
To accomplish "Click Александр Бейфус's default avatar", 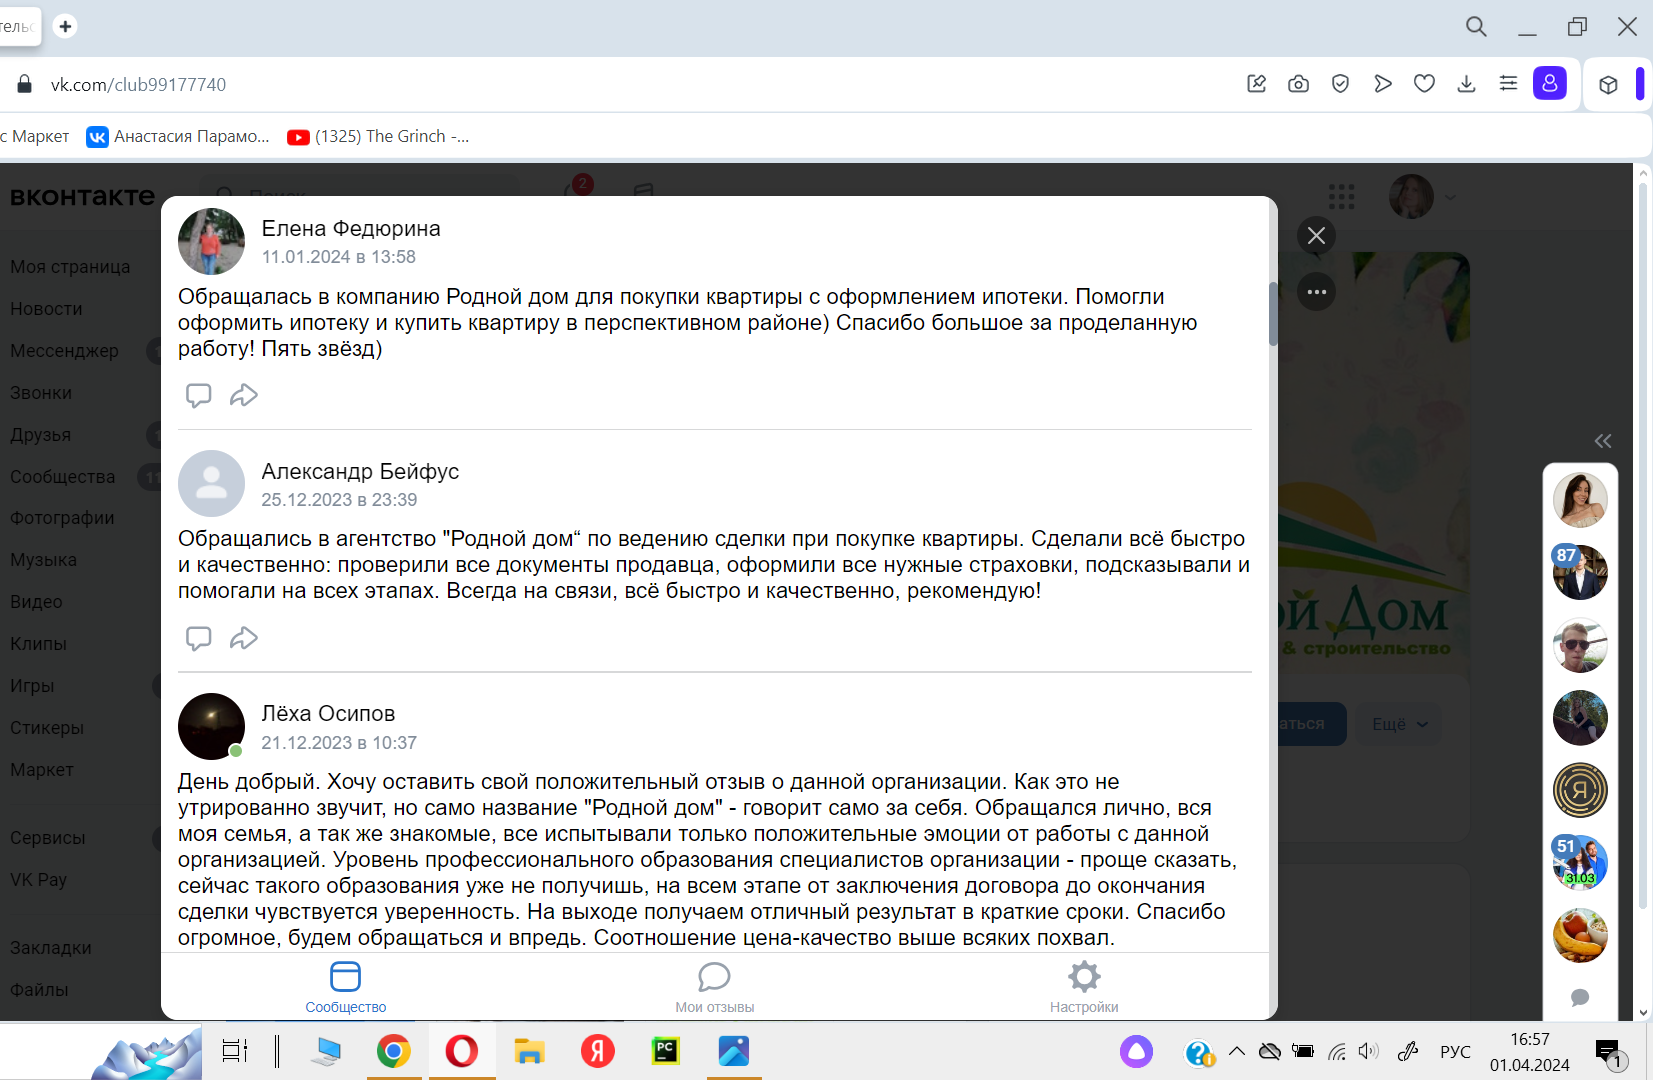I will click(211, 484).
